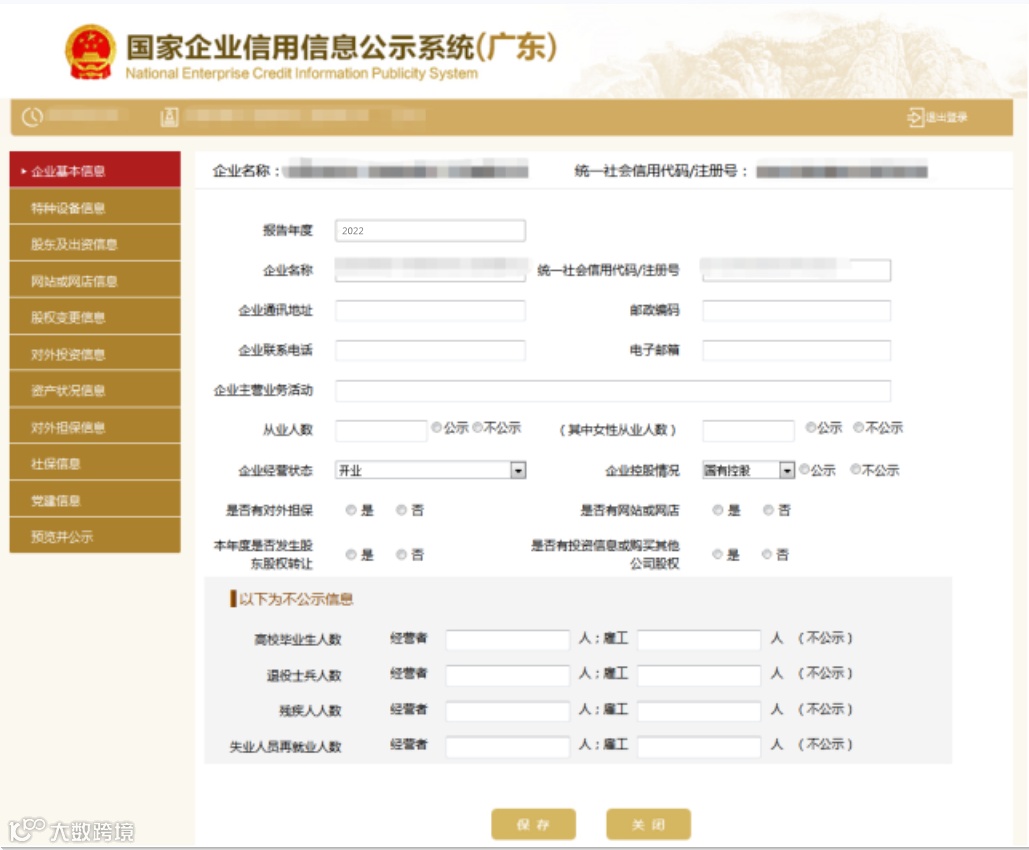Viewport: 1029px width, 850px height.
Task: Open 对外投资信息 sidebar menu
Action: (x=95, y=354)
